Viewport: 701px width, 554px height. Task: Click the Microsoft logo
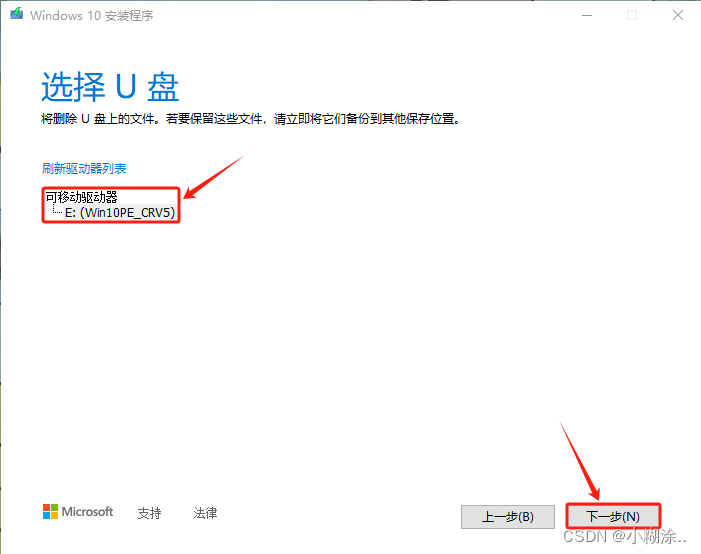tap(78, 512)
